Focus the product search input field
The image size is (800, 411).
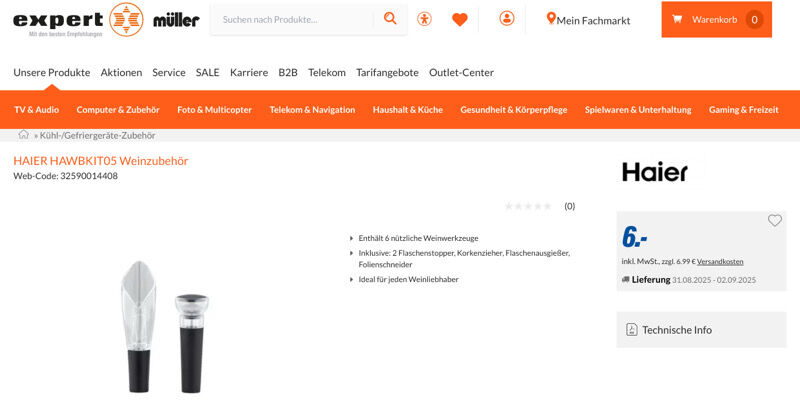click(293, 19)
